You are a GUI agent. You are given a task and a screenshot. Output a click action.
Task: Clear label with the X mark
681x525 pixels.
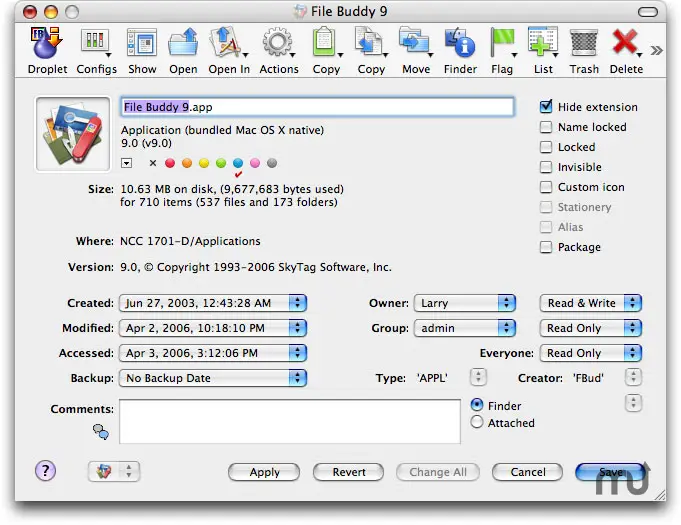(x=152, y=163)
